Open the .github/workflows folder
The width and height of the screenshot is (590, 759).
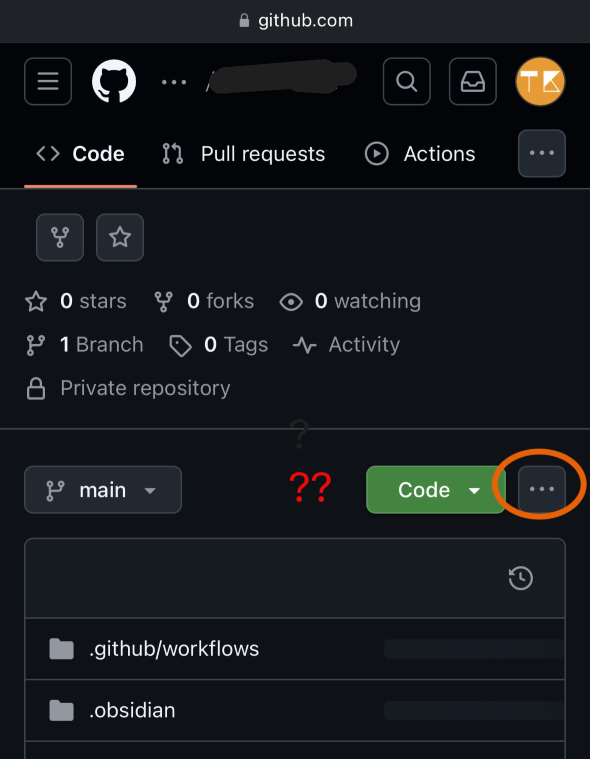(x=174, y=649)
